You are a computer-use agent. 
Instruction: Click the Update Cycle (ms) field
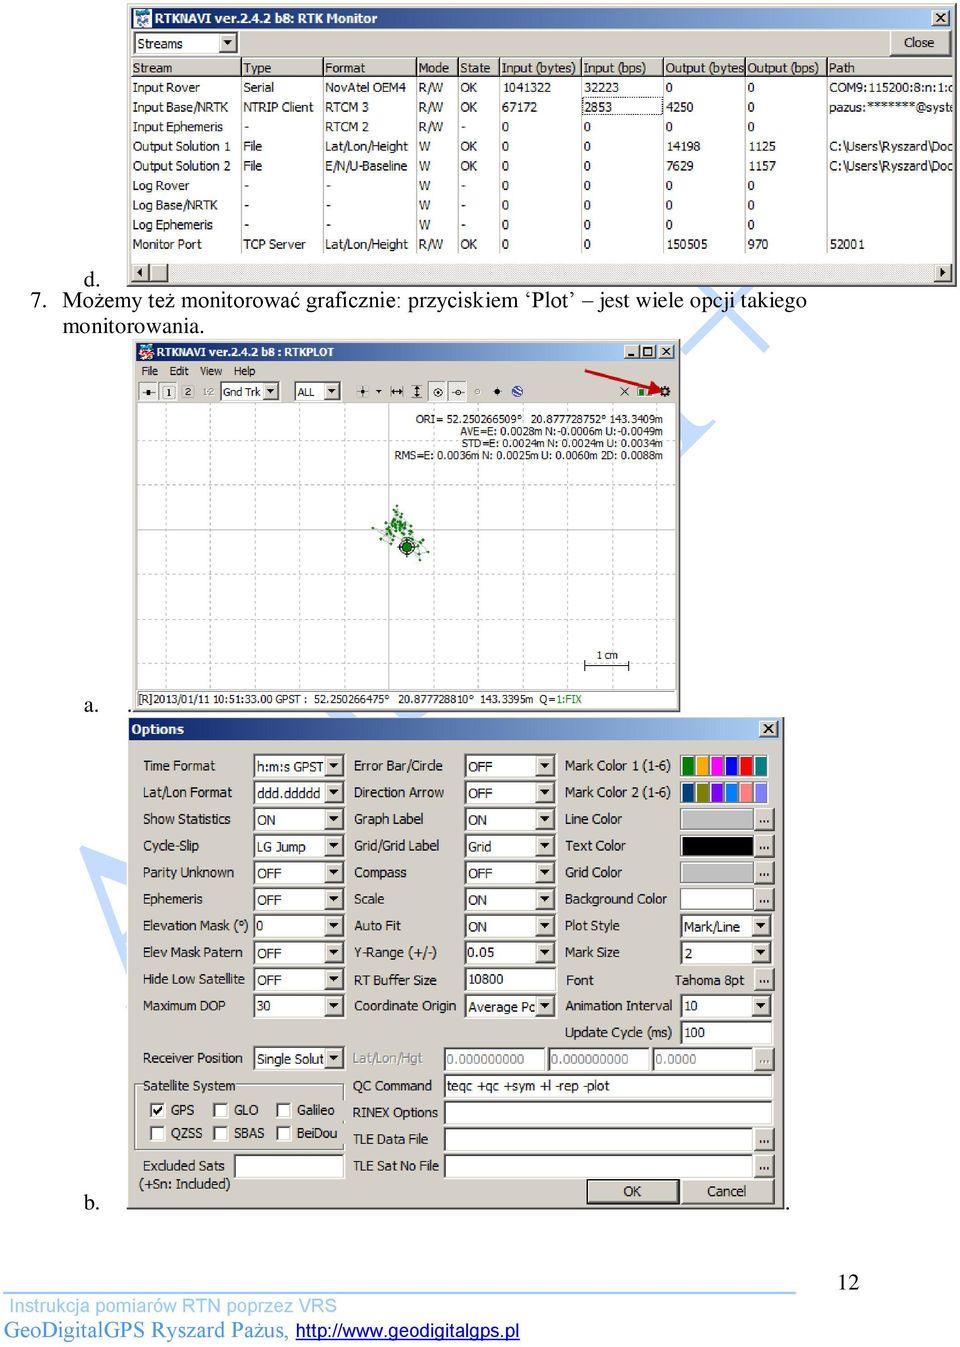point(726,1033)
